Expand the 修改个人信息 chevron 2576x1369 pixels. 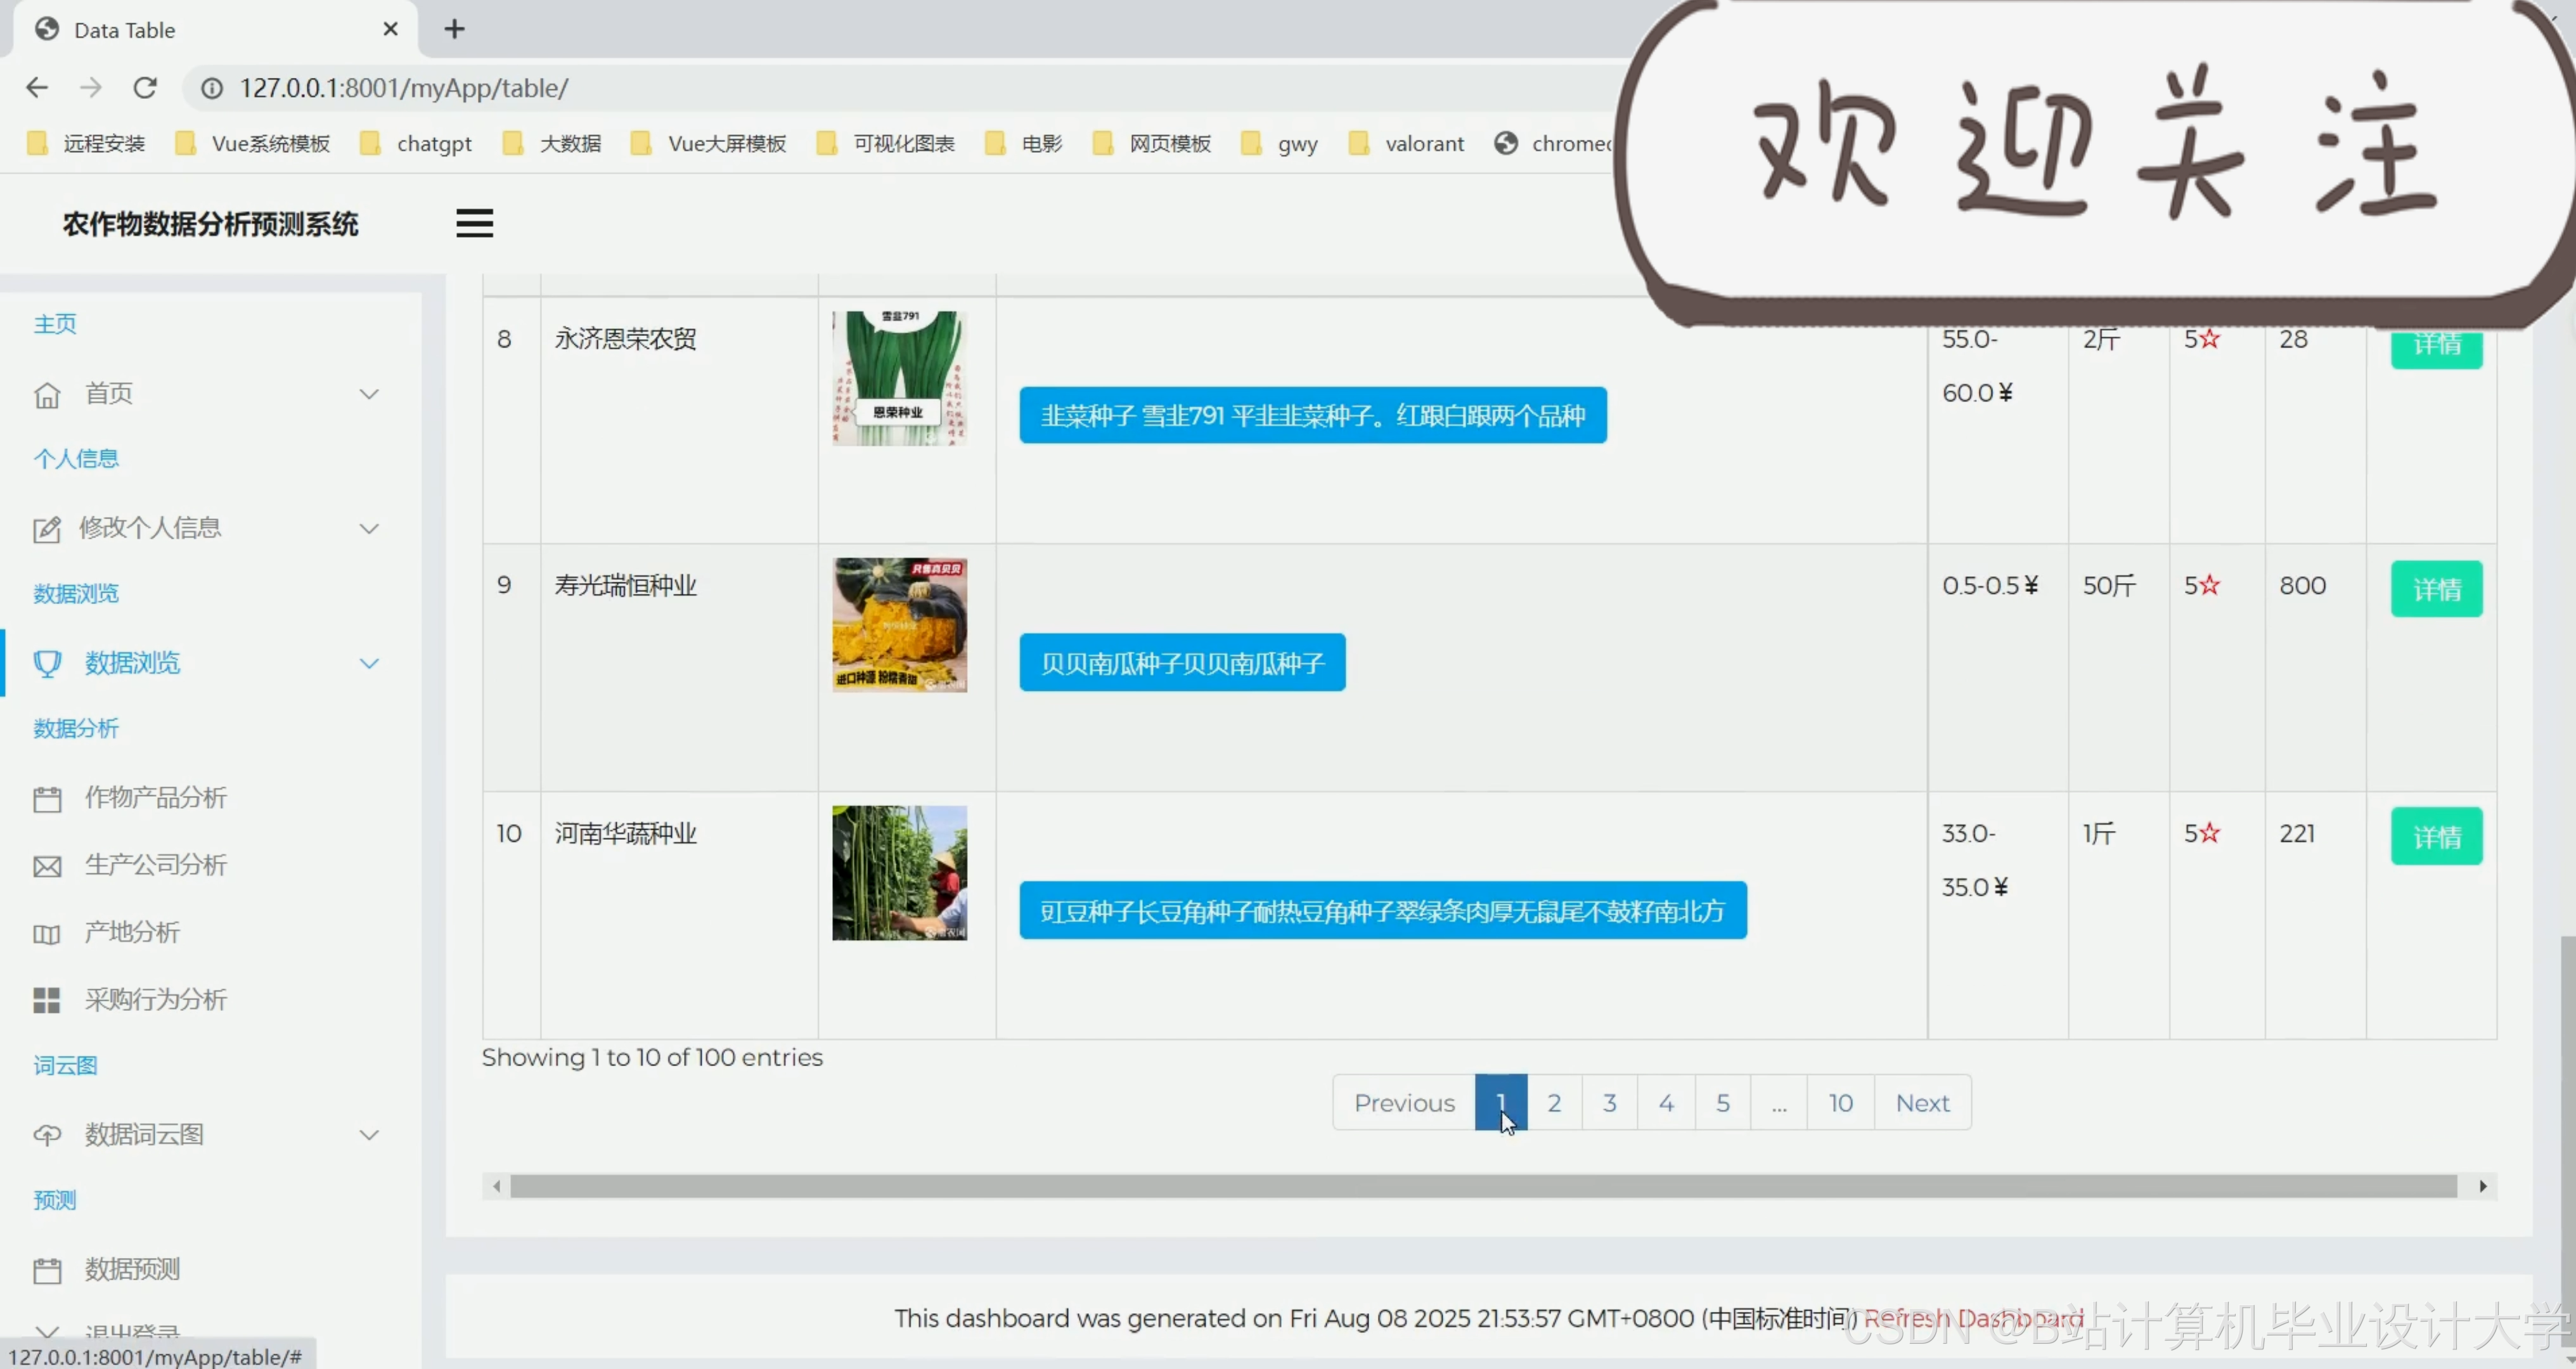[369, 528]
